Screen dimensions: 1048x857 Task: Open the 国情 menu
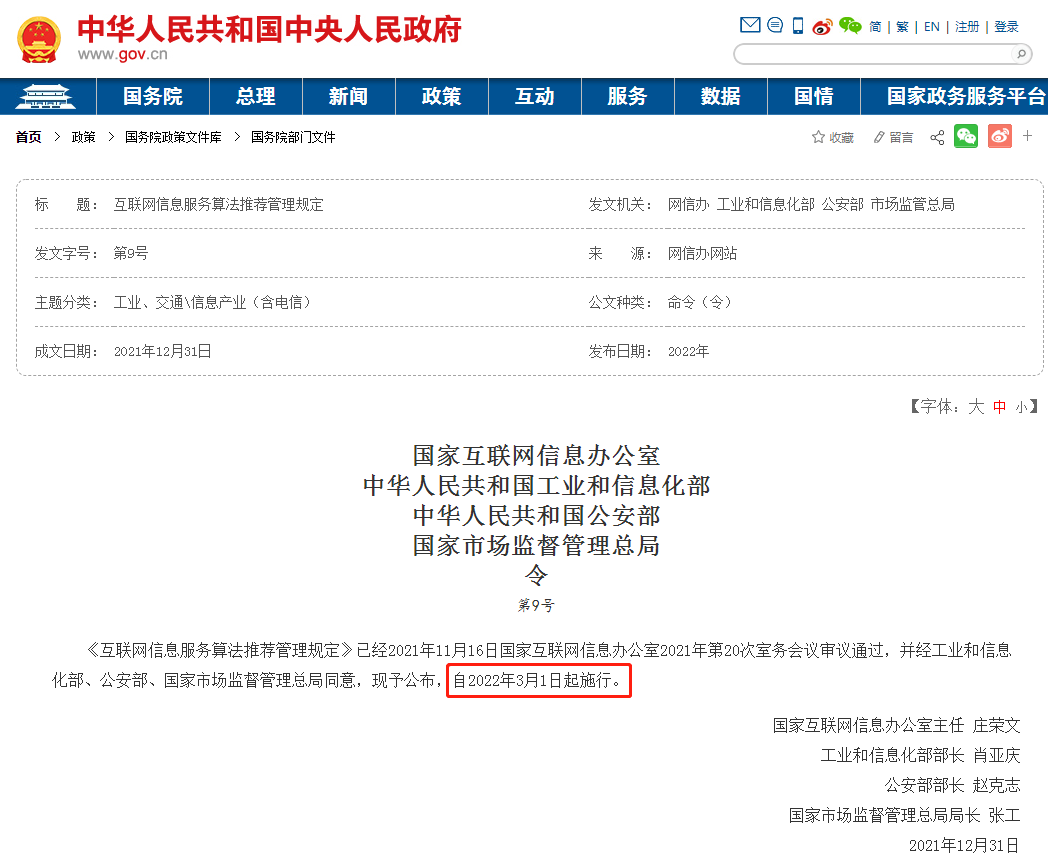813,96
